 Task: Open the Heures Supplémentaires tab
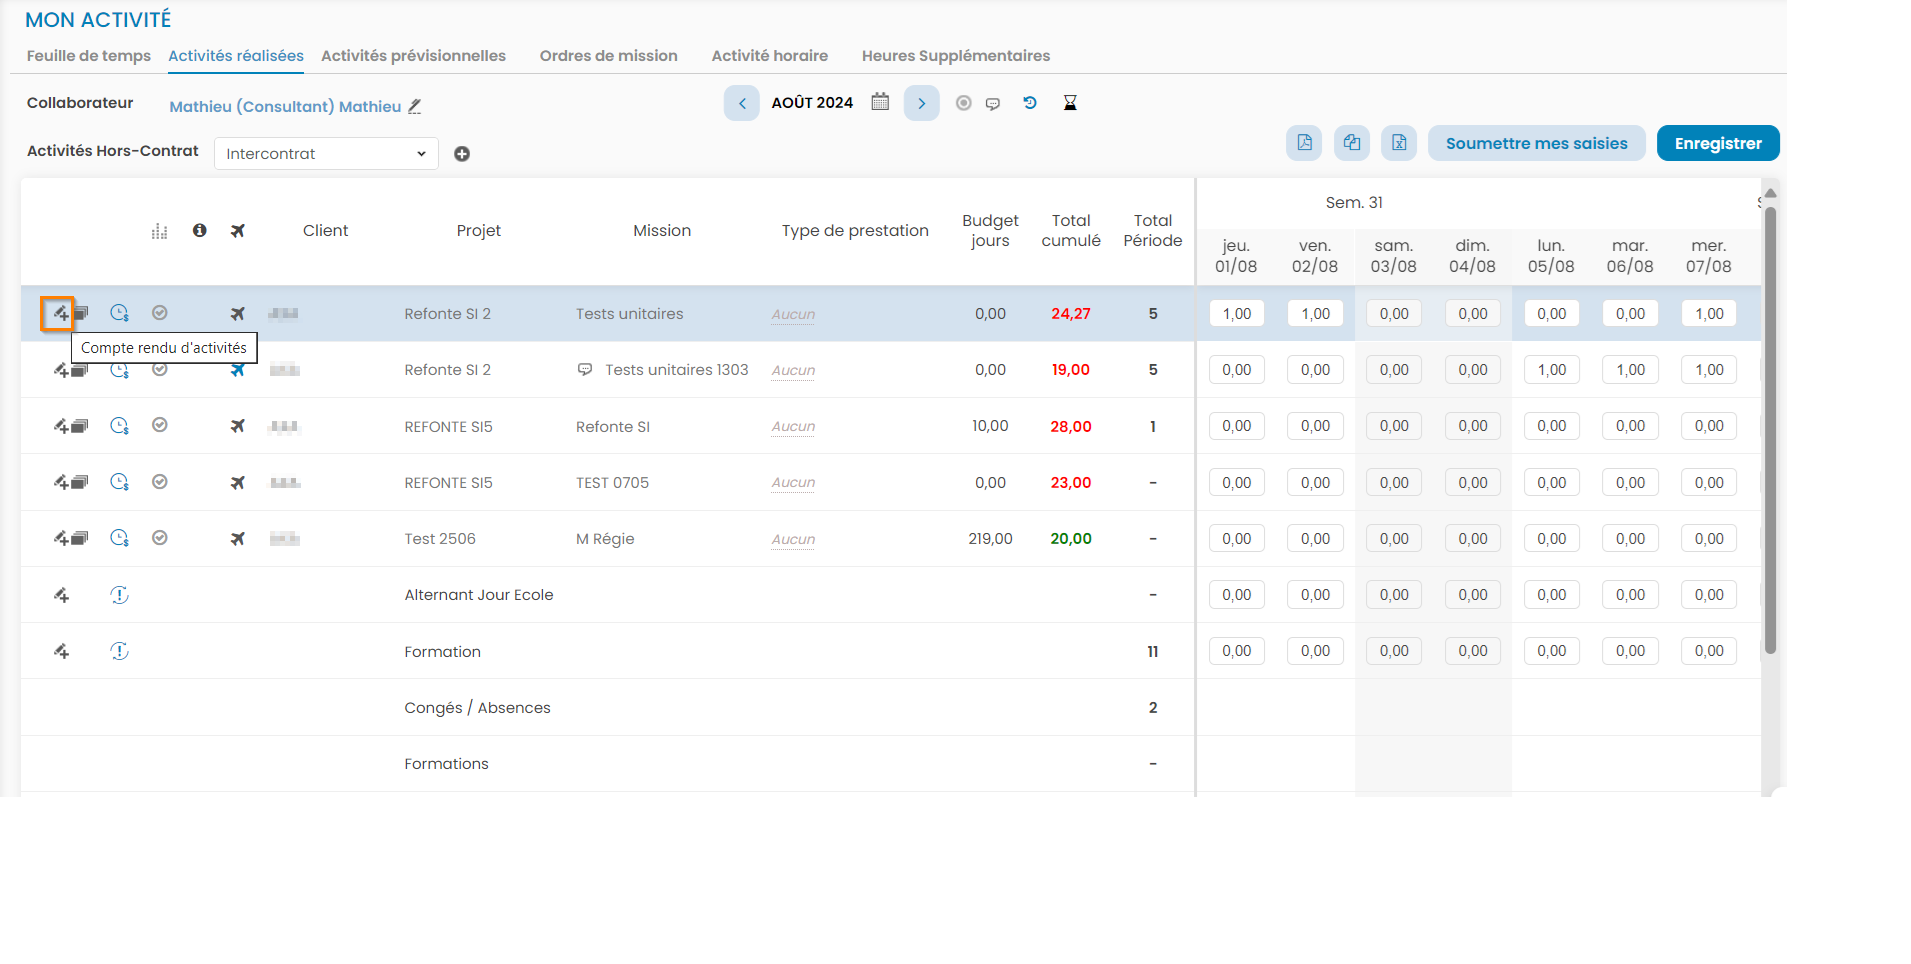coord(955,56)
